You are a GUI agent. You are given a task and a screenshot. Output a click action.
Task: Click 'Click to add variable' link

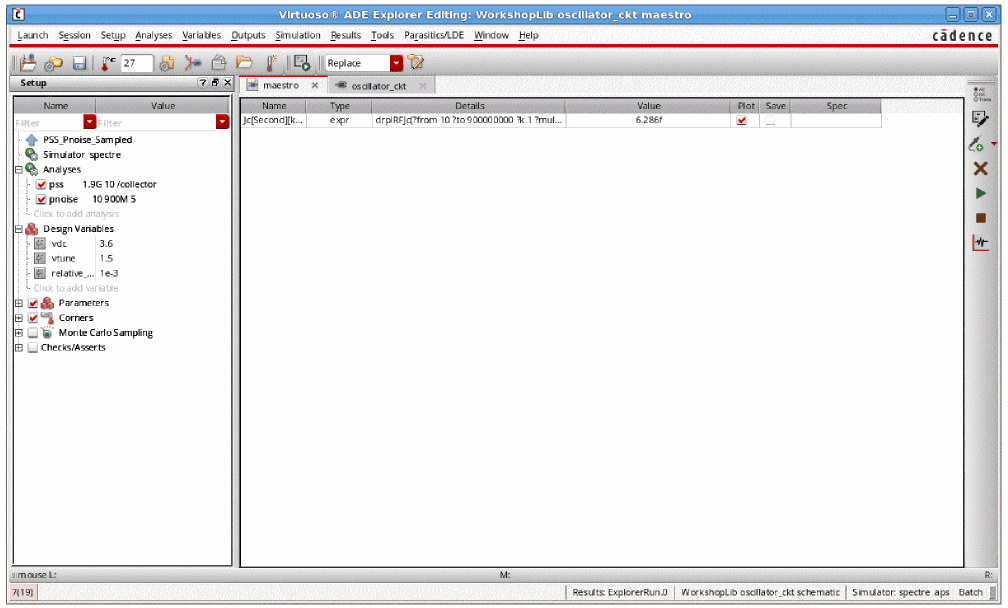click(x=76, y=288)
